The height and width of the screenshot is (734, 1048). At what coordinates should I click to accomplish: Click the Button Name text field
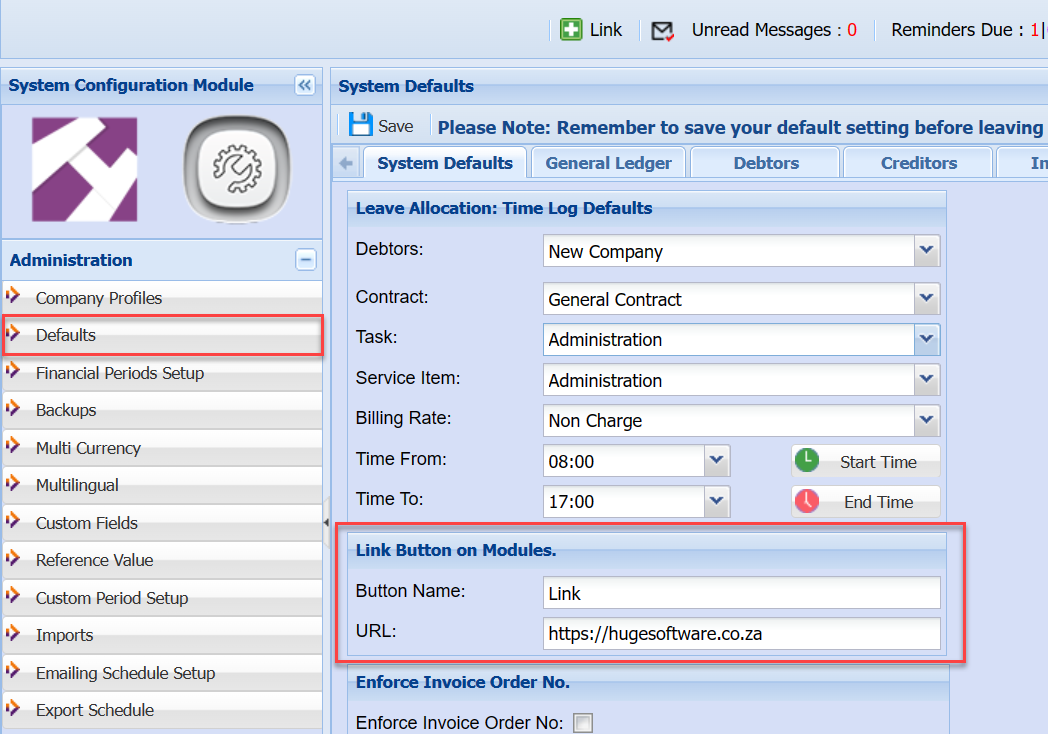pos(741,593)
